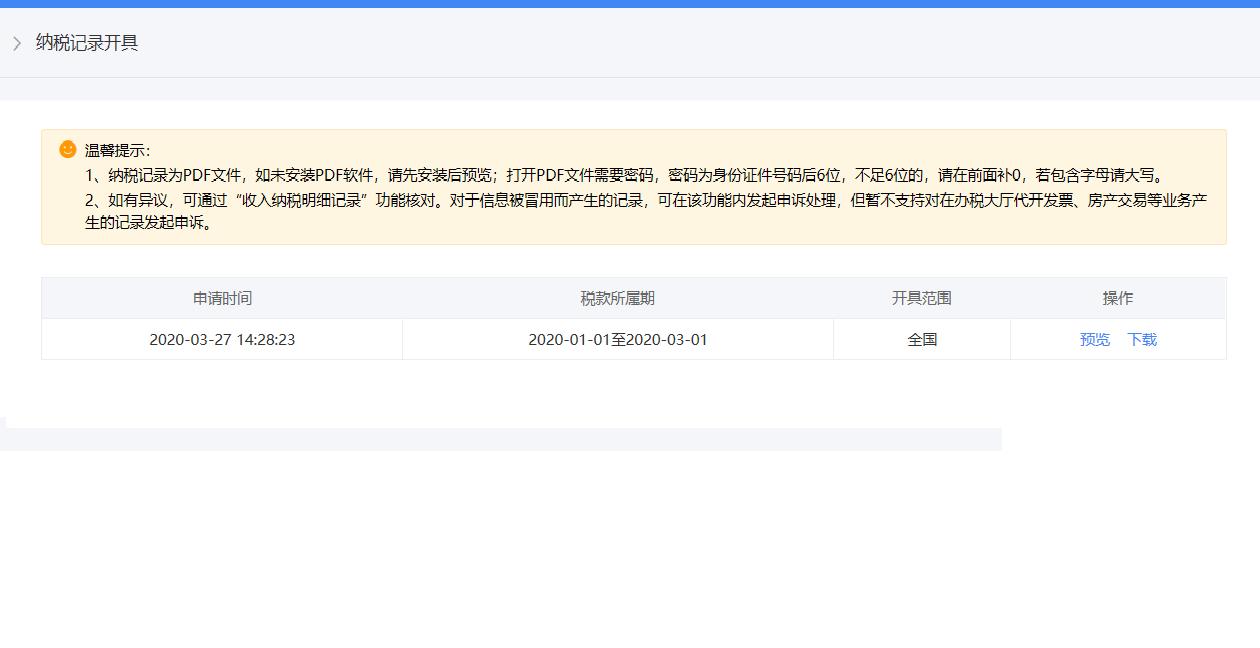The width and height of the screenshot is (1260, 648).
Task: Select the 税款所属期 column header
Action: [x=617, y=297]
